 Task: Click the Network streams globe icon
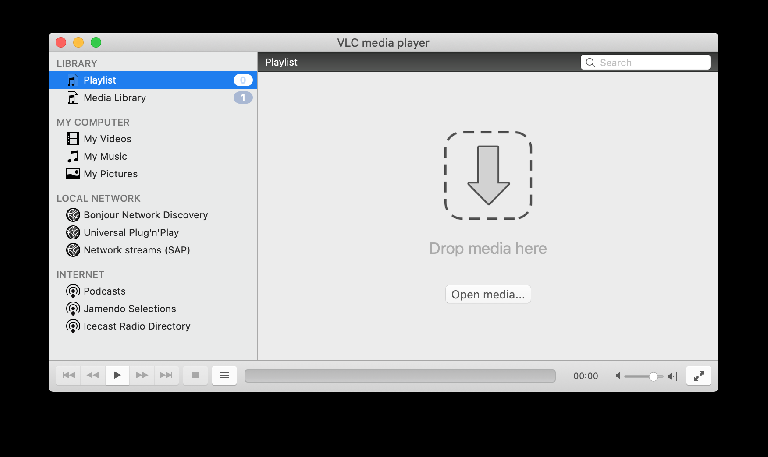73,250
